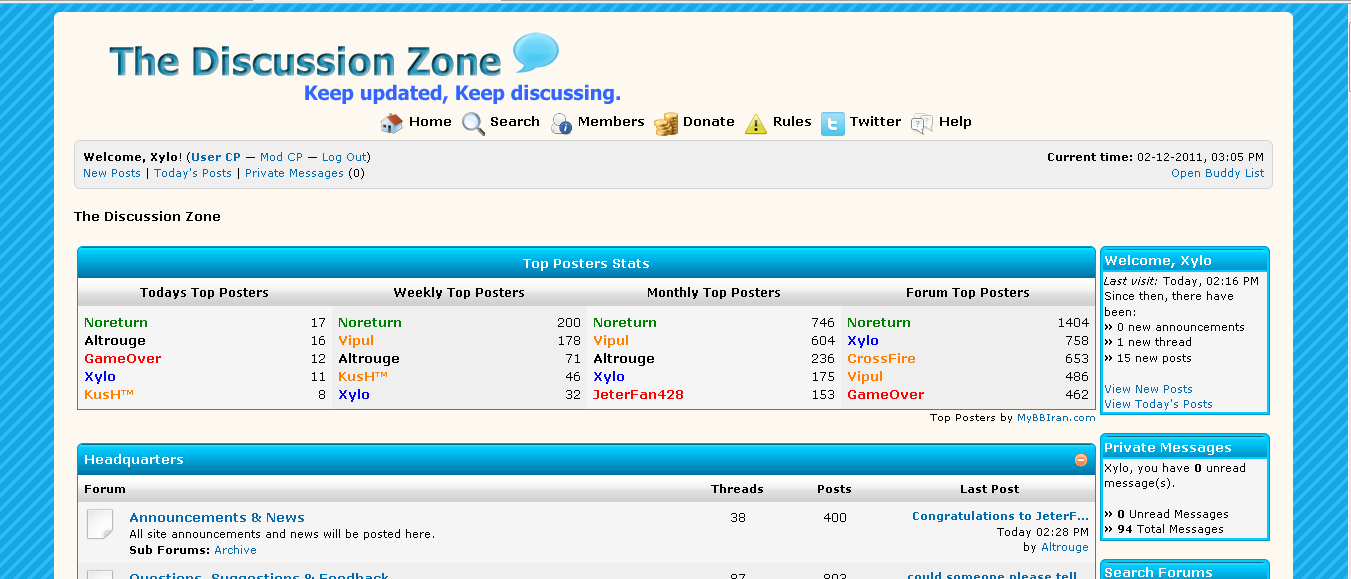Open CrossFire in Forum Top Posters
Viewport: 1351px width, 579px height.
point(881,359)
